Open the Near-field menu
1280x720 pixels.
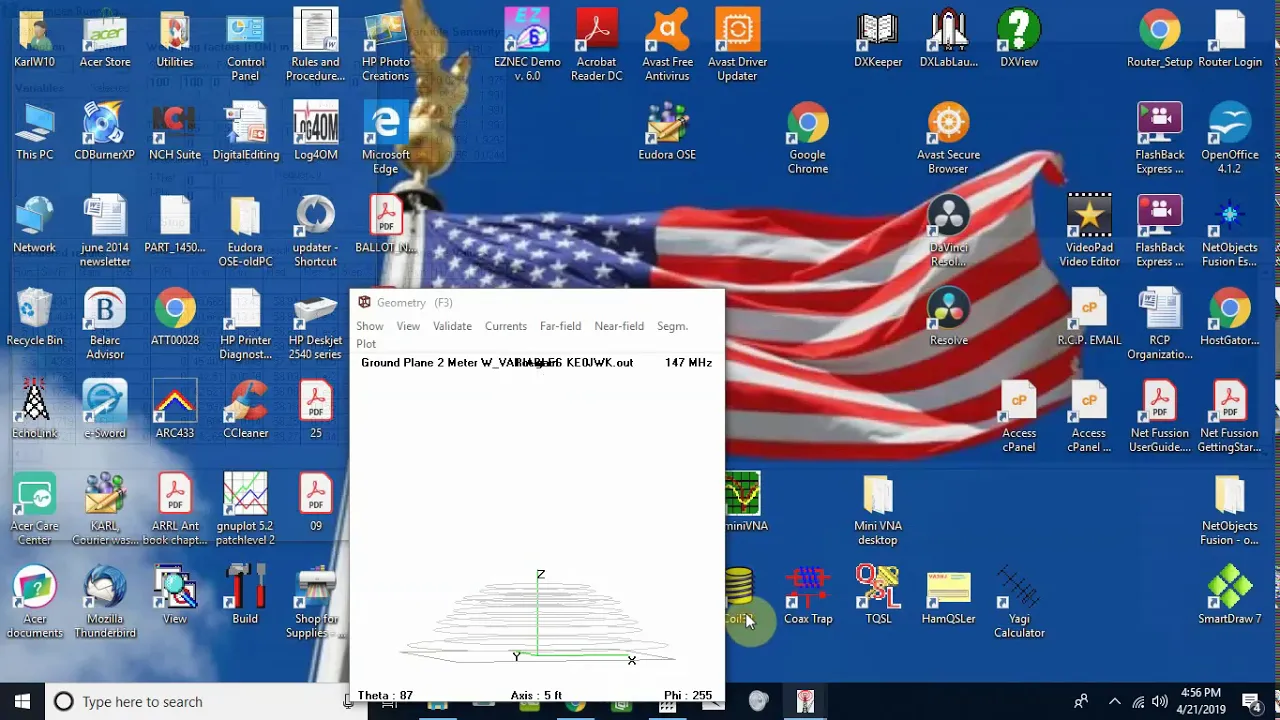pos(619,326)
